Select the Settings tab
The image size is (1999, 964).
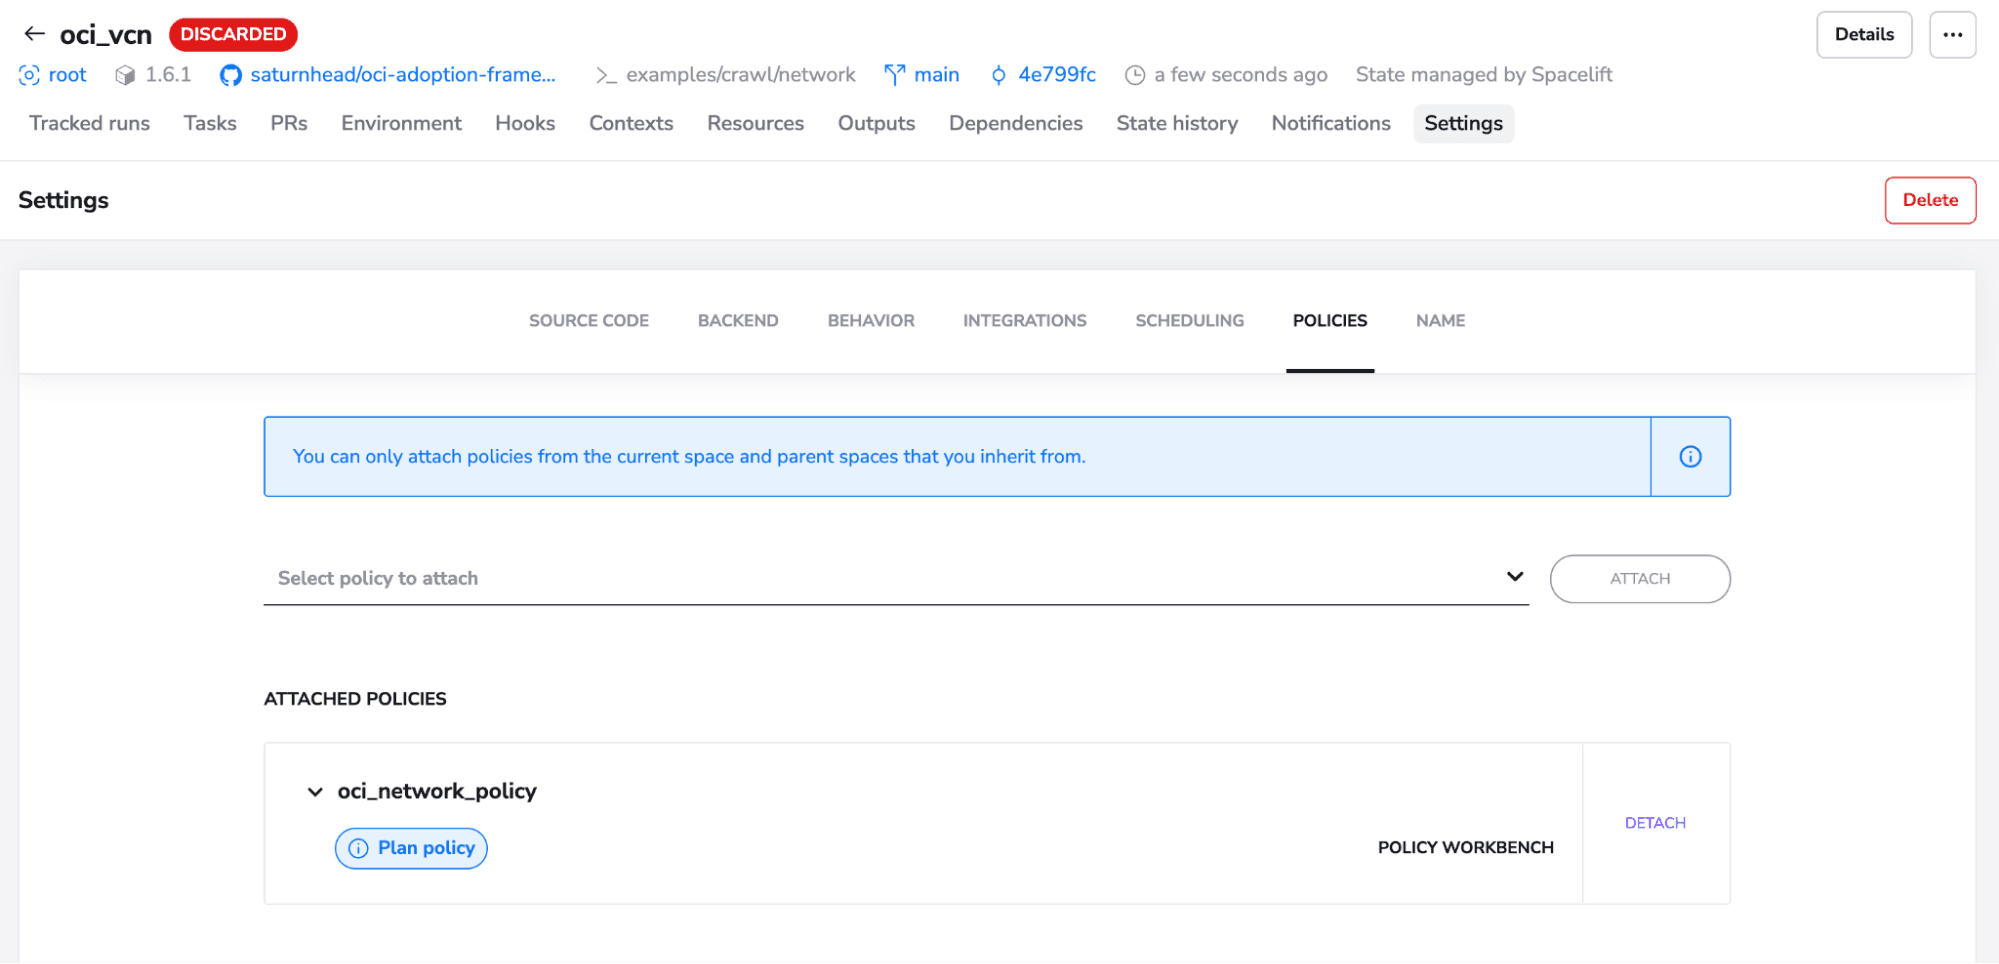[x=1463, y=123]
